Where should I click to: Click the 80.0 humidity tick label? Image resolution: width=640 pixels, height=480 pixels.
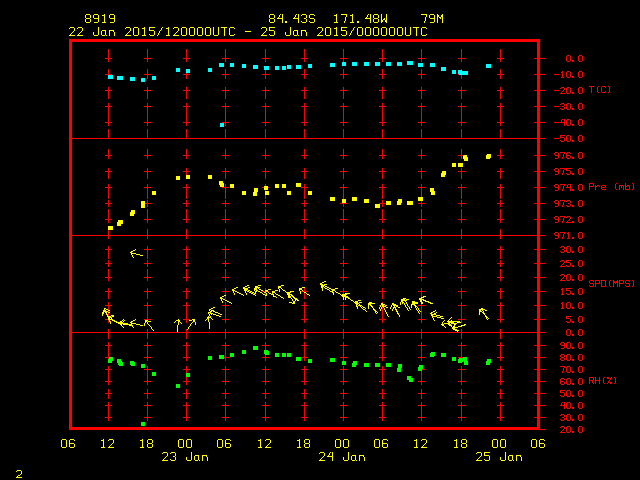tap(571, 358)
